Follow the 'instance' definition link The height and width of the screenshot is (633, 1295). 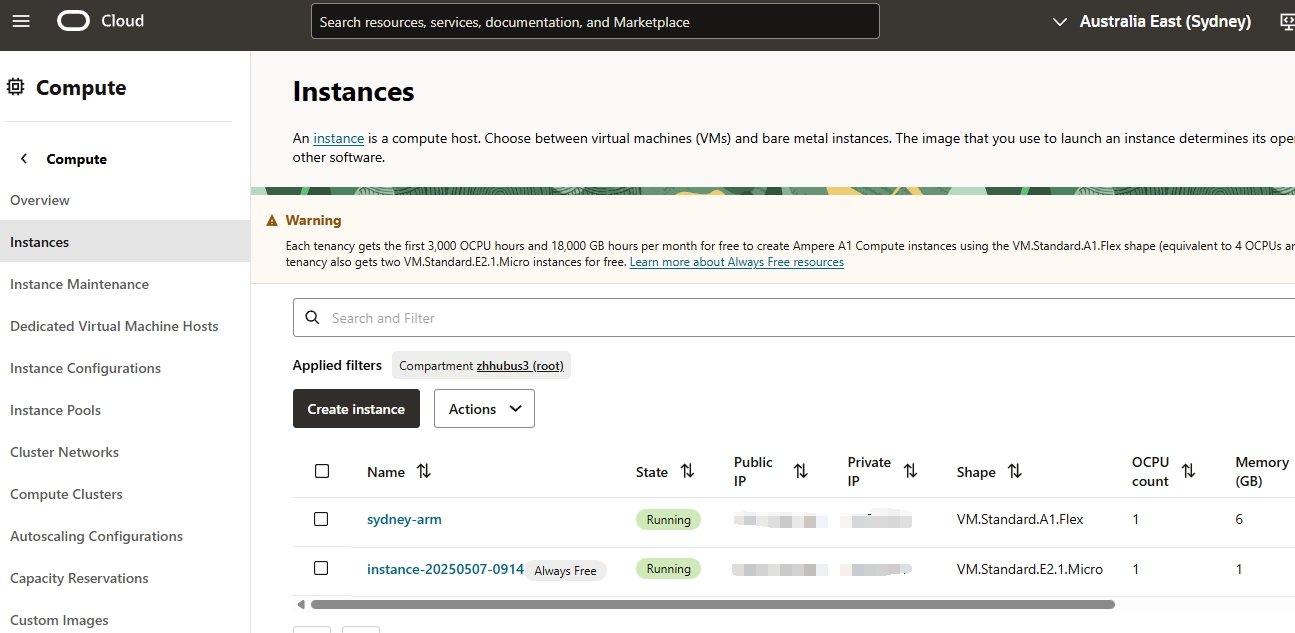[x=338, y=138]
